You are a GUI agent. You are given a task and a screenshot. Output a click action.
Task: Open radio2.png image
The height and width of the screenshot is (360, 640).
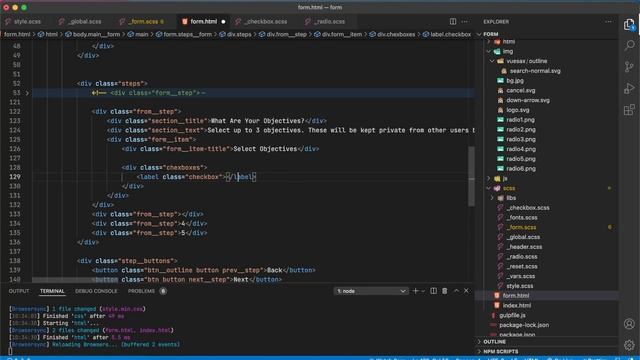pyautogui.click(x=521, y=130)
